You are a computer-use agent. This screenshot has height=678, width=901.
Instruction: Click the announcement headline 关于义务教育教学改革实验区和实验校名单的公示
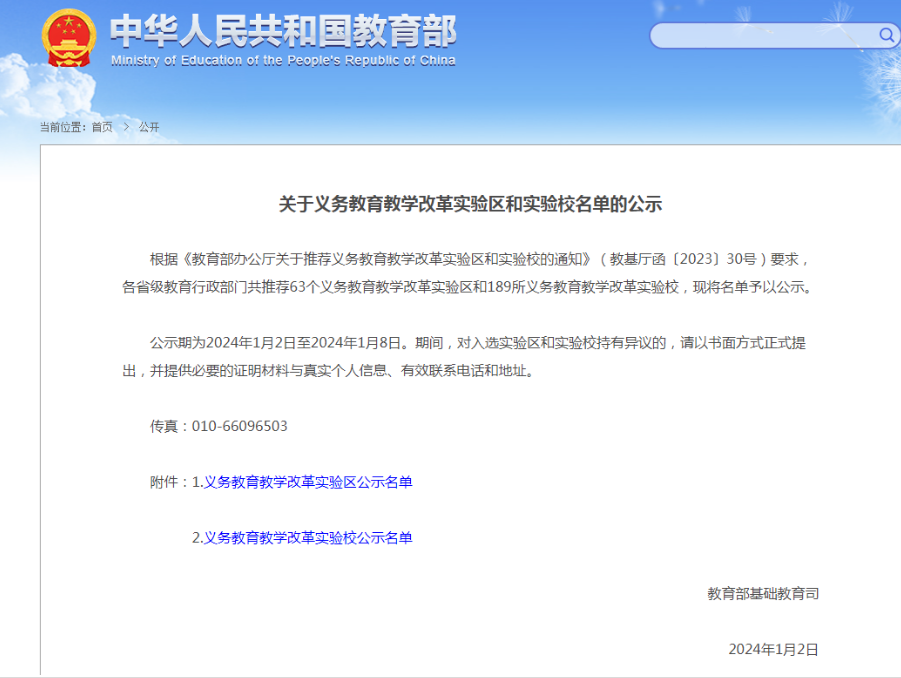pos(470,204)
